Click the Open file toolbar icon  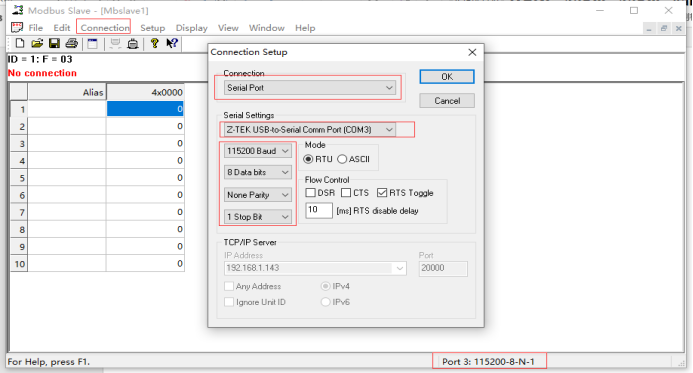(37, 43)
